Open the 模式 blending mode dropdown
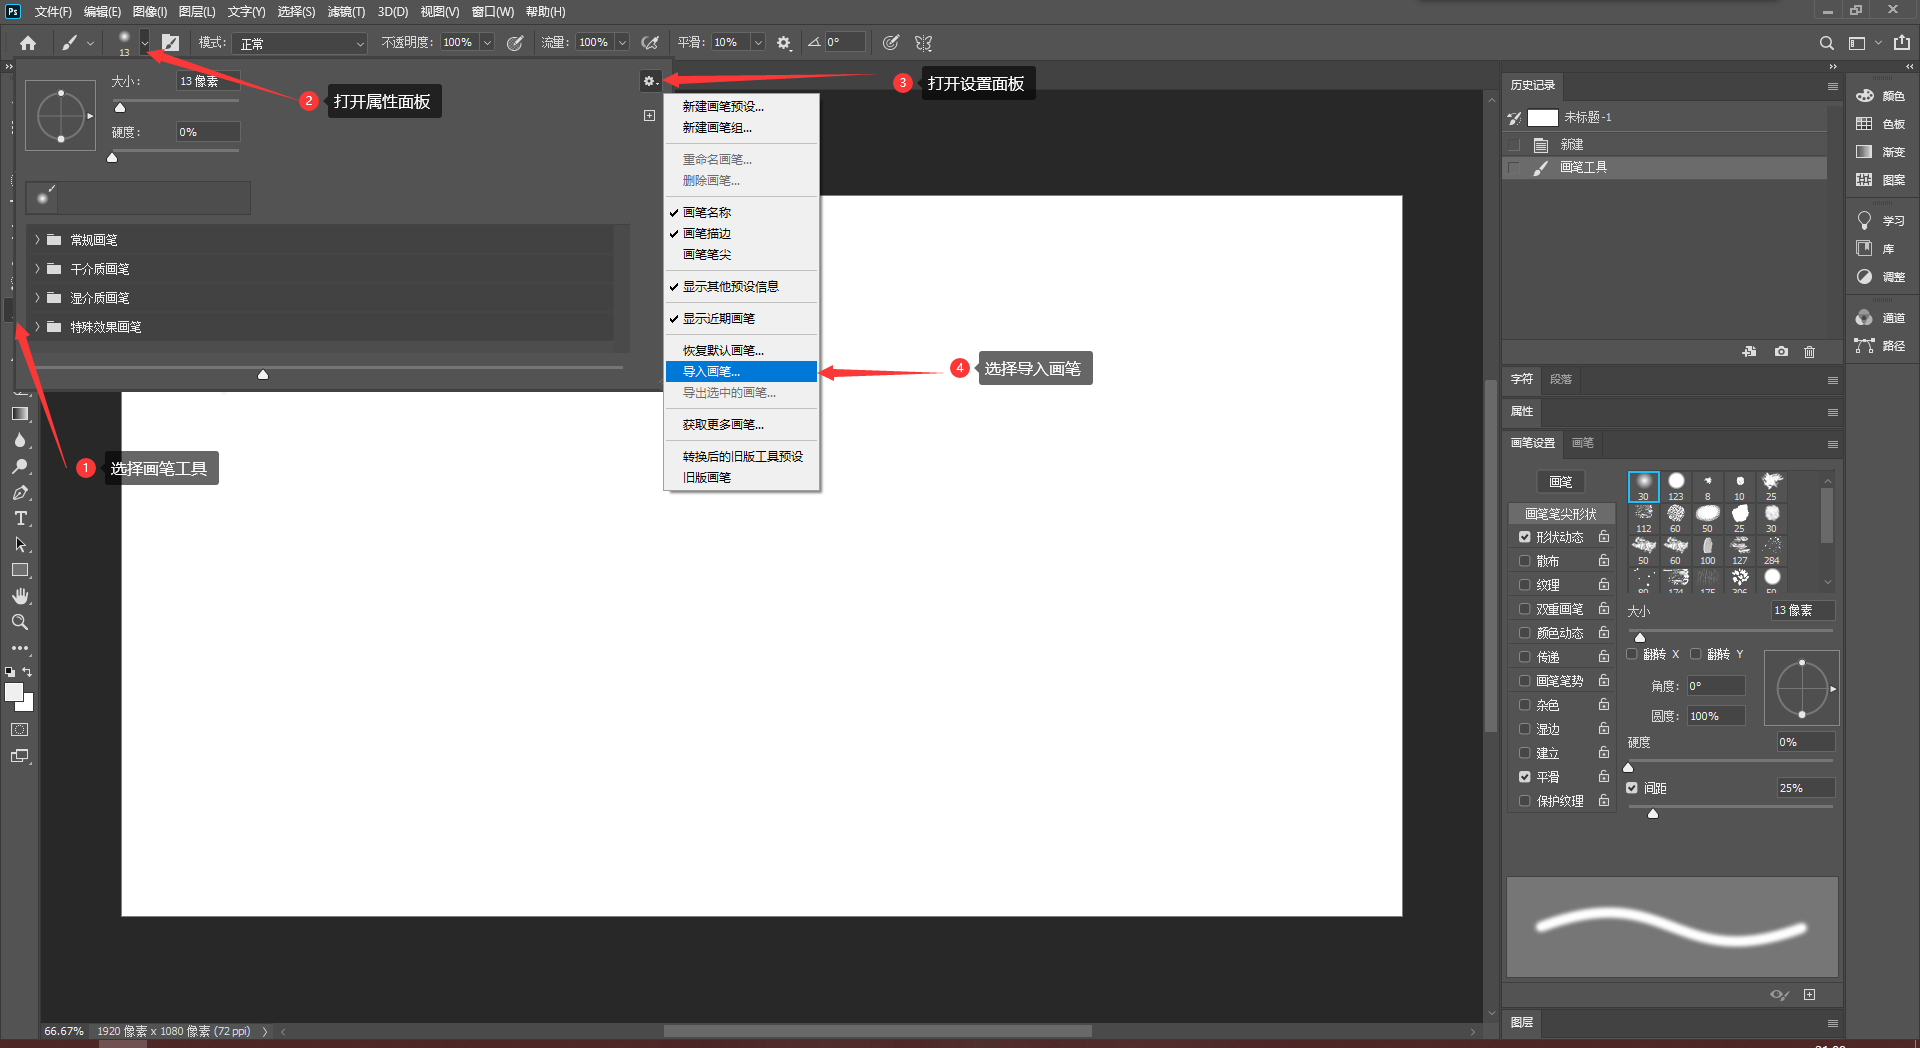 301,43
